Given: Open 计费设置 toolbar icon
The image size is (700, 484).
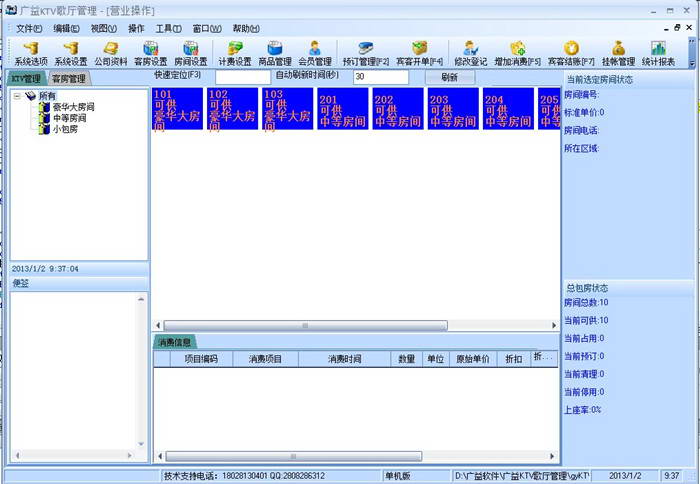Looking at the screenshot, I should [235, 54].
